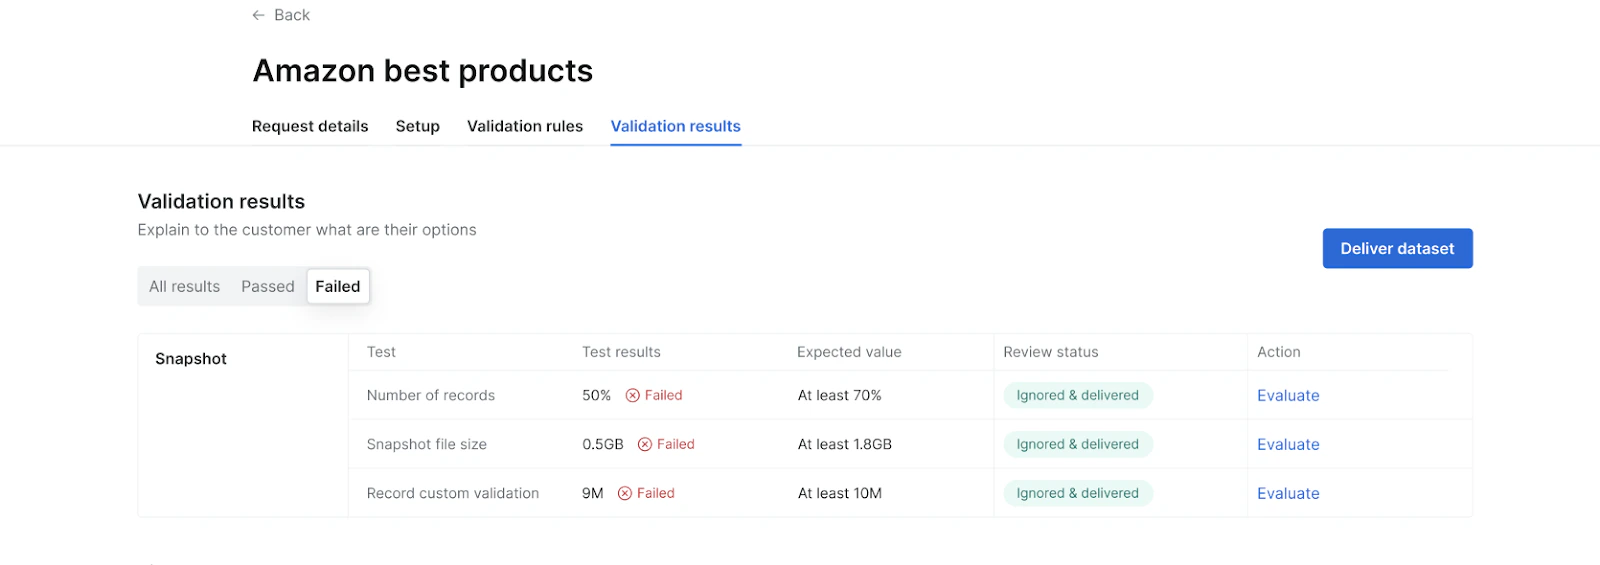Screen dimensions: 1600x565
Task: Click the Test column header
Action: [381, 352]
